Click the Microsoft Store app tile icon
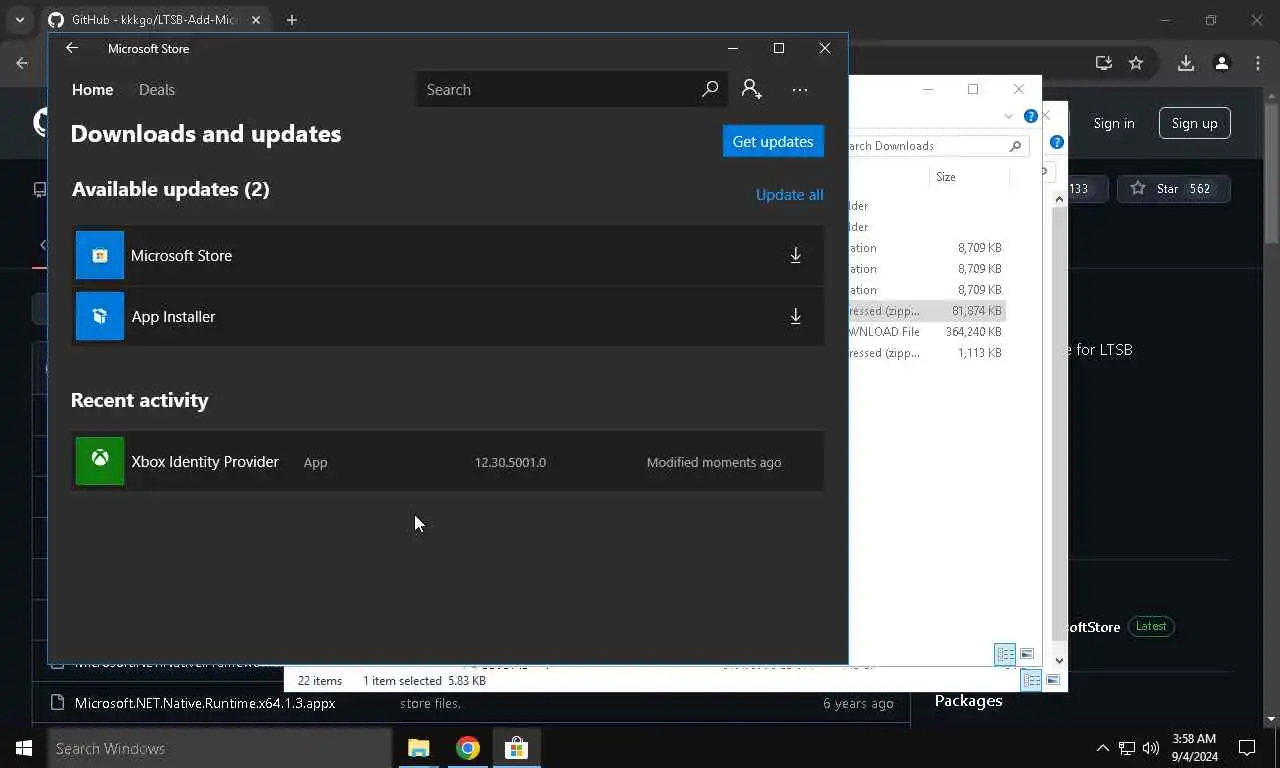This screenshot has height=768, width=1280. (100, 255)
